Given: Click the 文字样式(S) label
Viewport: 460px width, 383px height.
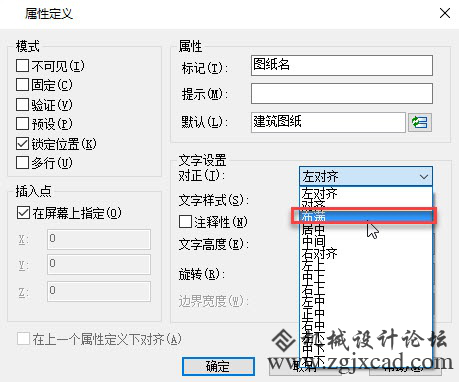Looking at the screenshot, I should pyautogui.click(x=214, y=200).
